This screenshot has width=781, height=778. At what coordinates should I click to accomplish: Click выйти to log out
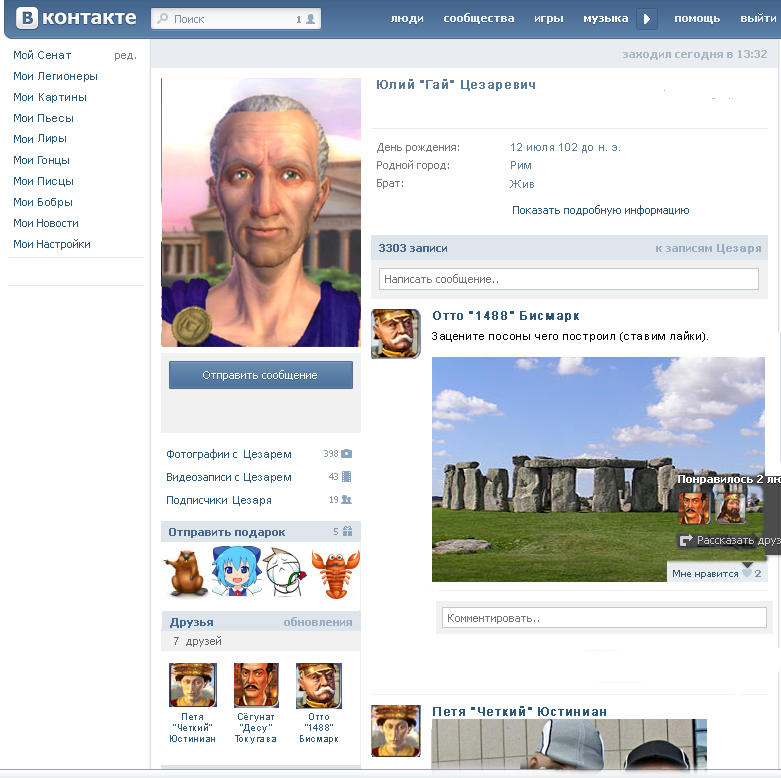(x=758, y=18)
